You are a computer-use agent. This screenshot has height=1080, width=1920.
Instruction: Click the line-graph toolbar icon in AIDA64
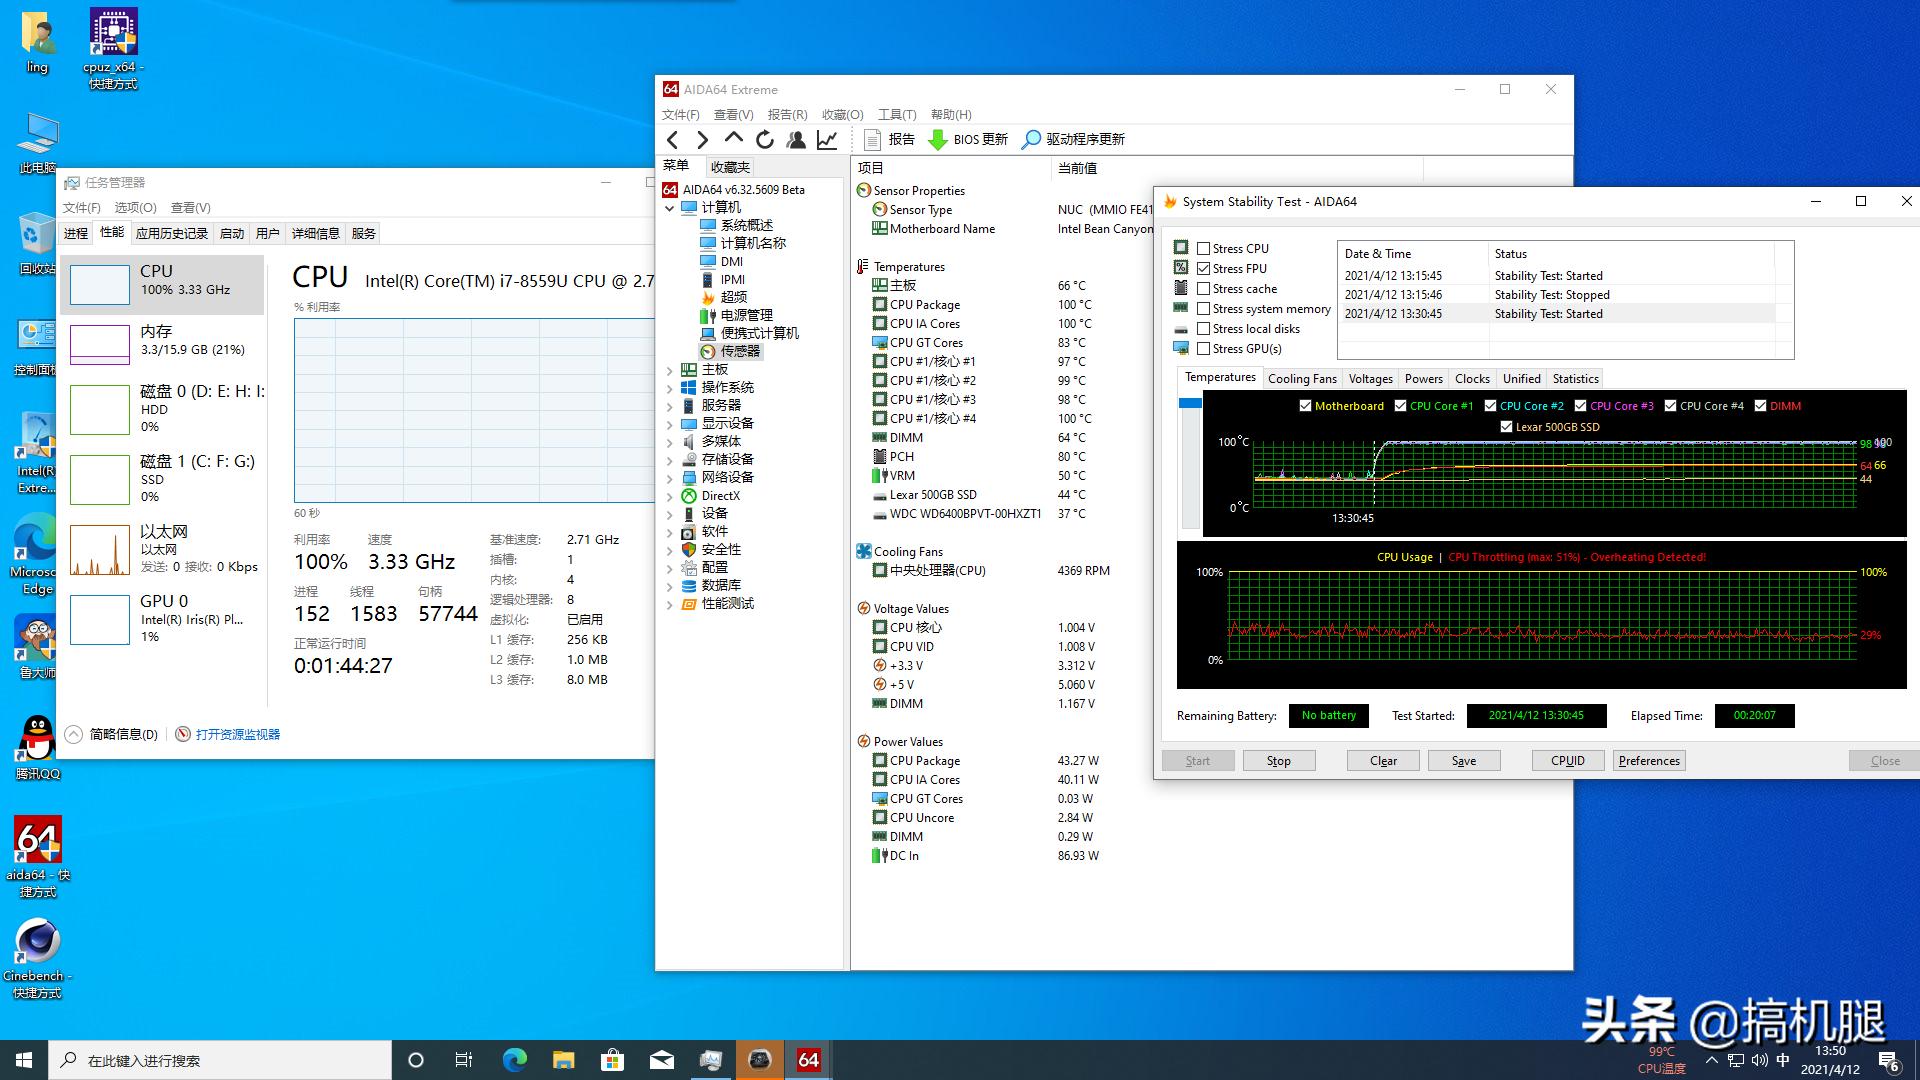pyautogui.click(x=826, y=139)
